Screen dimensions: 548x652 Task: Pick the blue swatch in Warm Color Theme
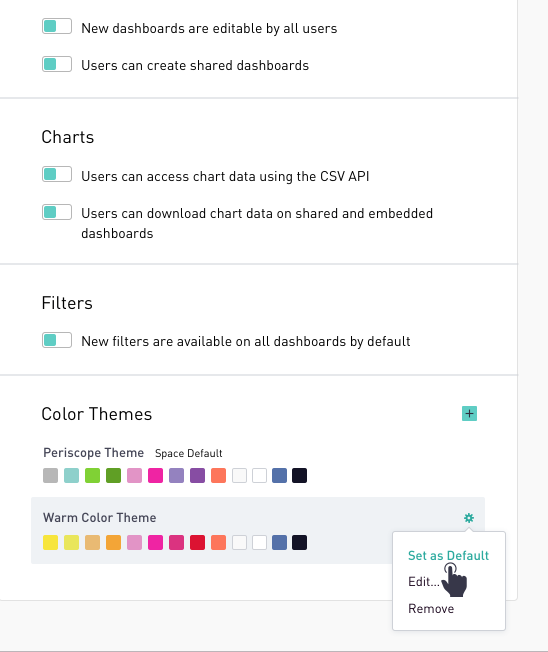[x=279, y=543]
